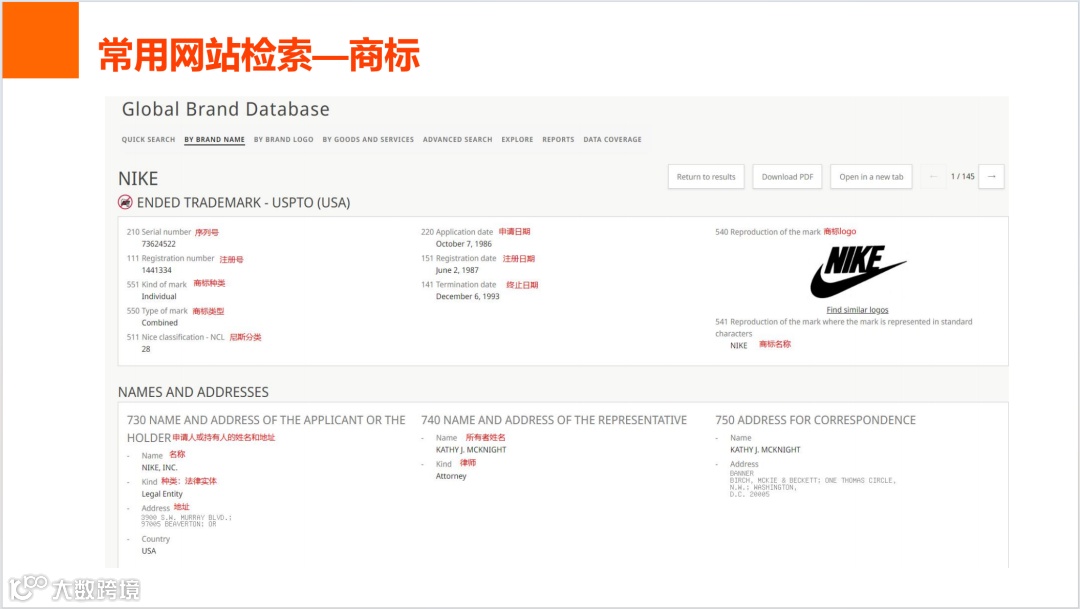Click the Find similar logos link

point(858,310)
